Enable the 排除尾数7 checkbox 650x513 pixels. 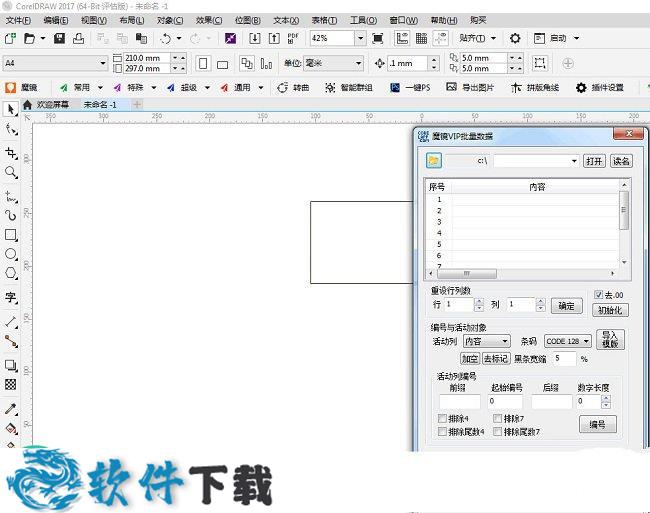click(x=497, y=432)
